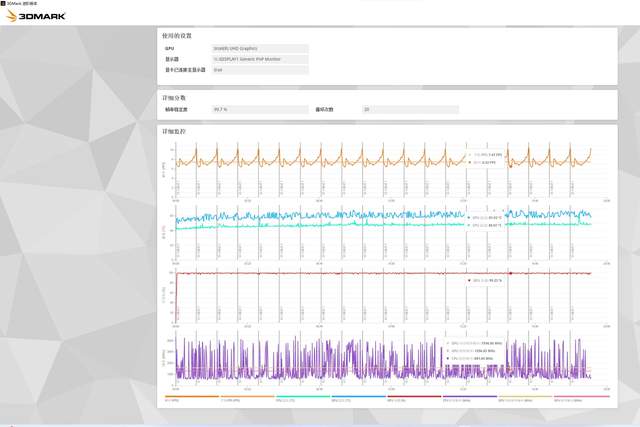The height and width of the screenshot is (427, 640).
Task: Select the 显示器 field showing Generic PnP Monitor
Action: coord(260,59)
